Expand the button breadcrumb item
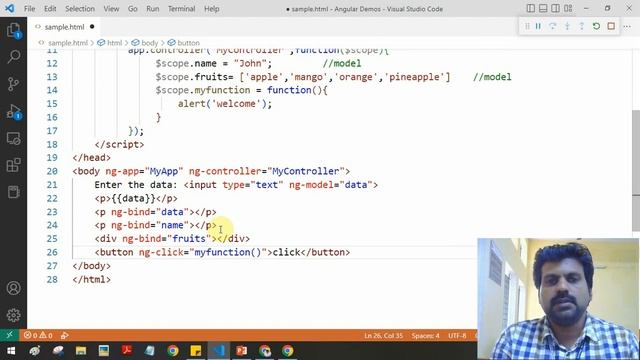Viewport: 640px width, 360px height. (x=189, y=43)
